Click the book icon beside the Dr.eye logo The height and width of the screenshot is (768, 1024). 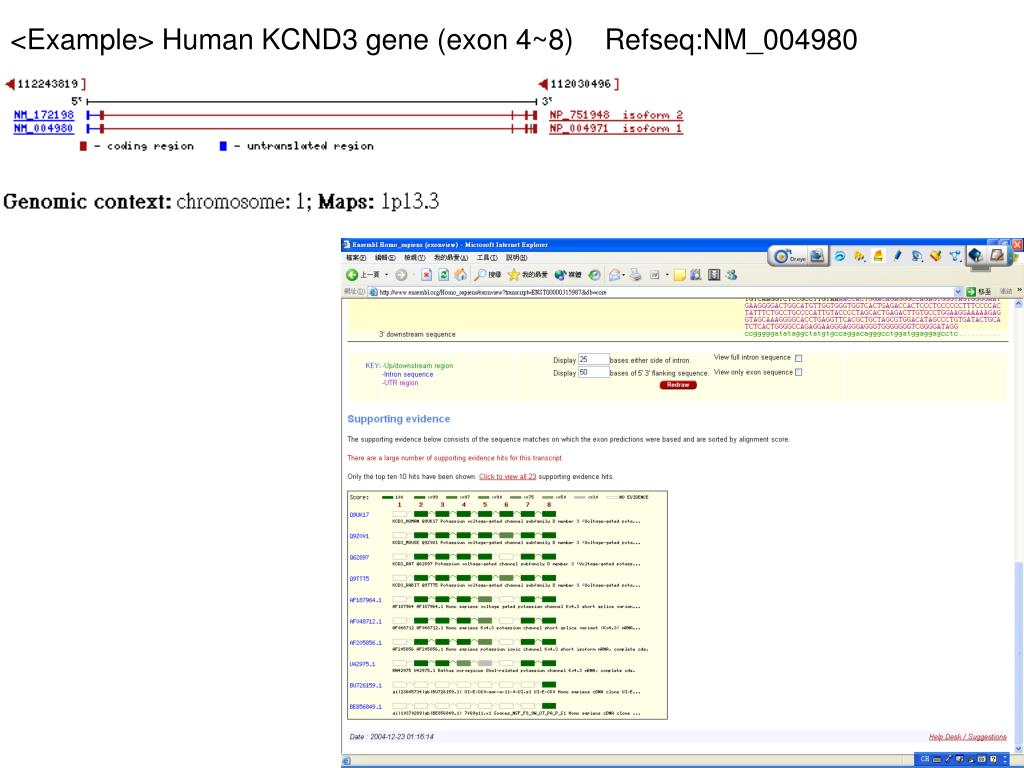coord(816,256)
